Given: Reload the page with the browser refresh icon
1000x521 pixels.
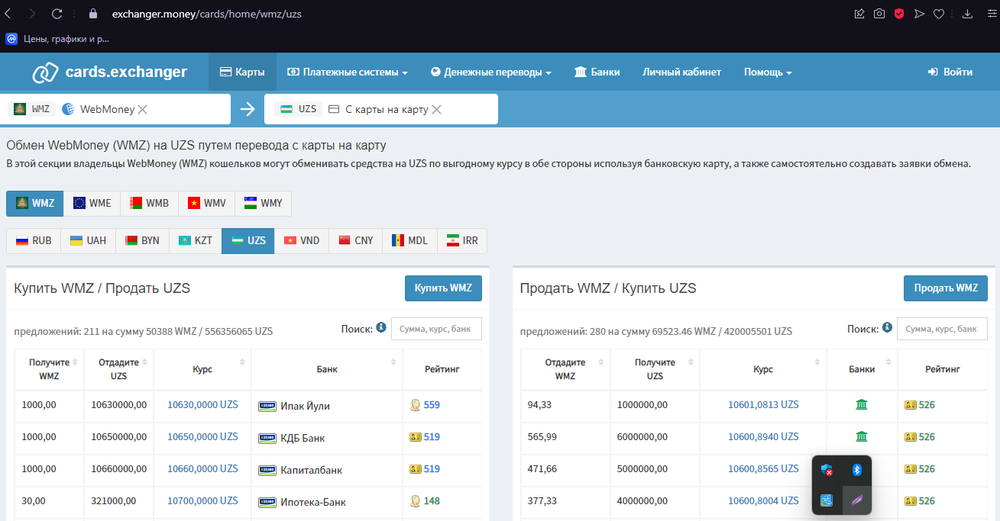Looking at the screenshot, I should pyautogui.click(x=56, y=14).
